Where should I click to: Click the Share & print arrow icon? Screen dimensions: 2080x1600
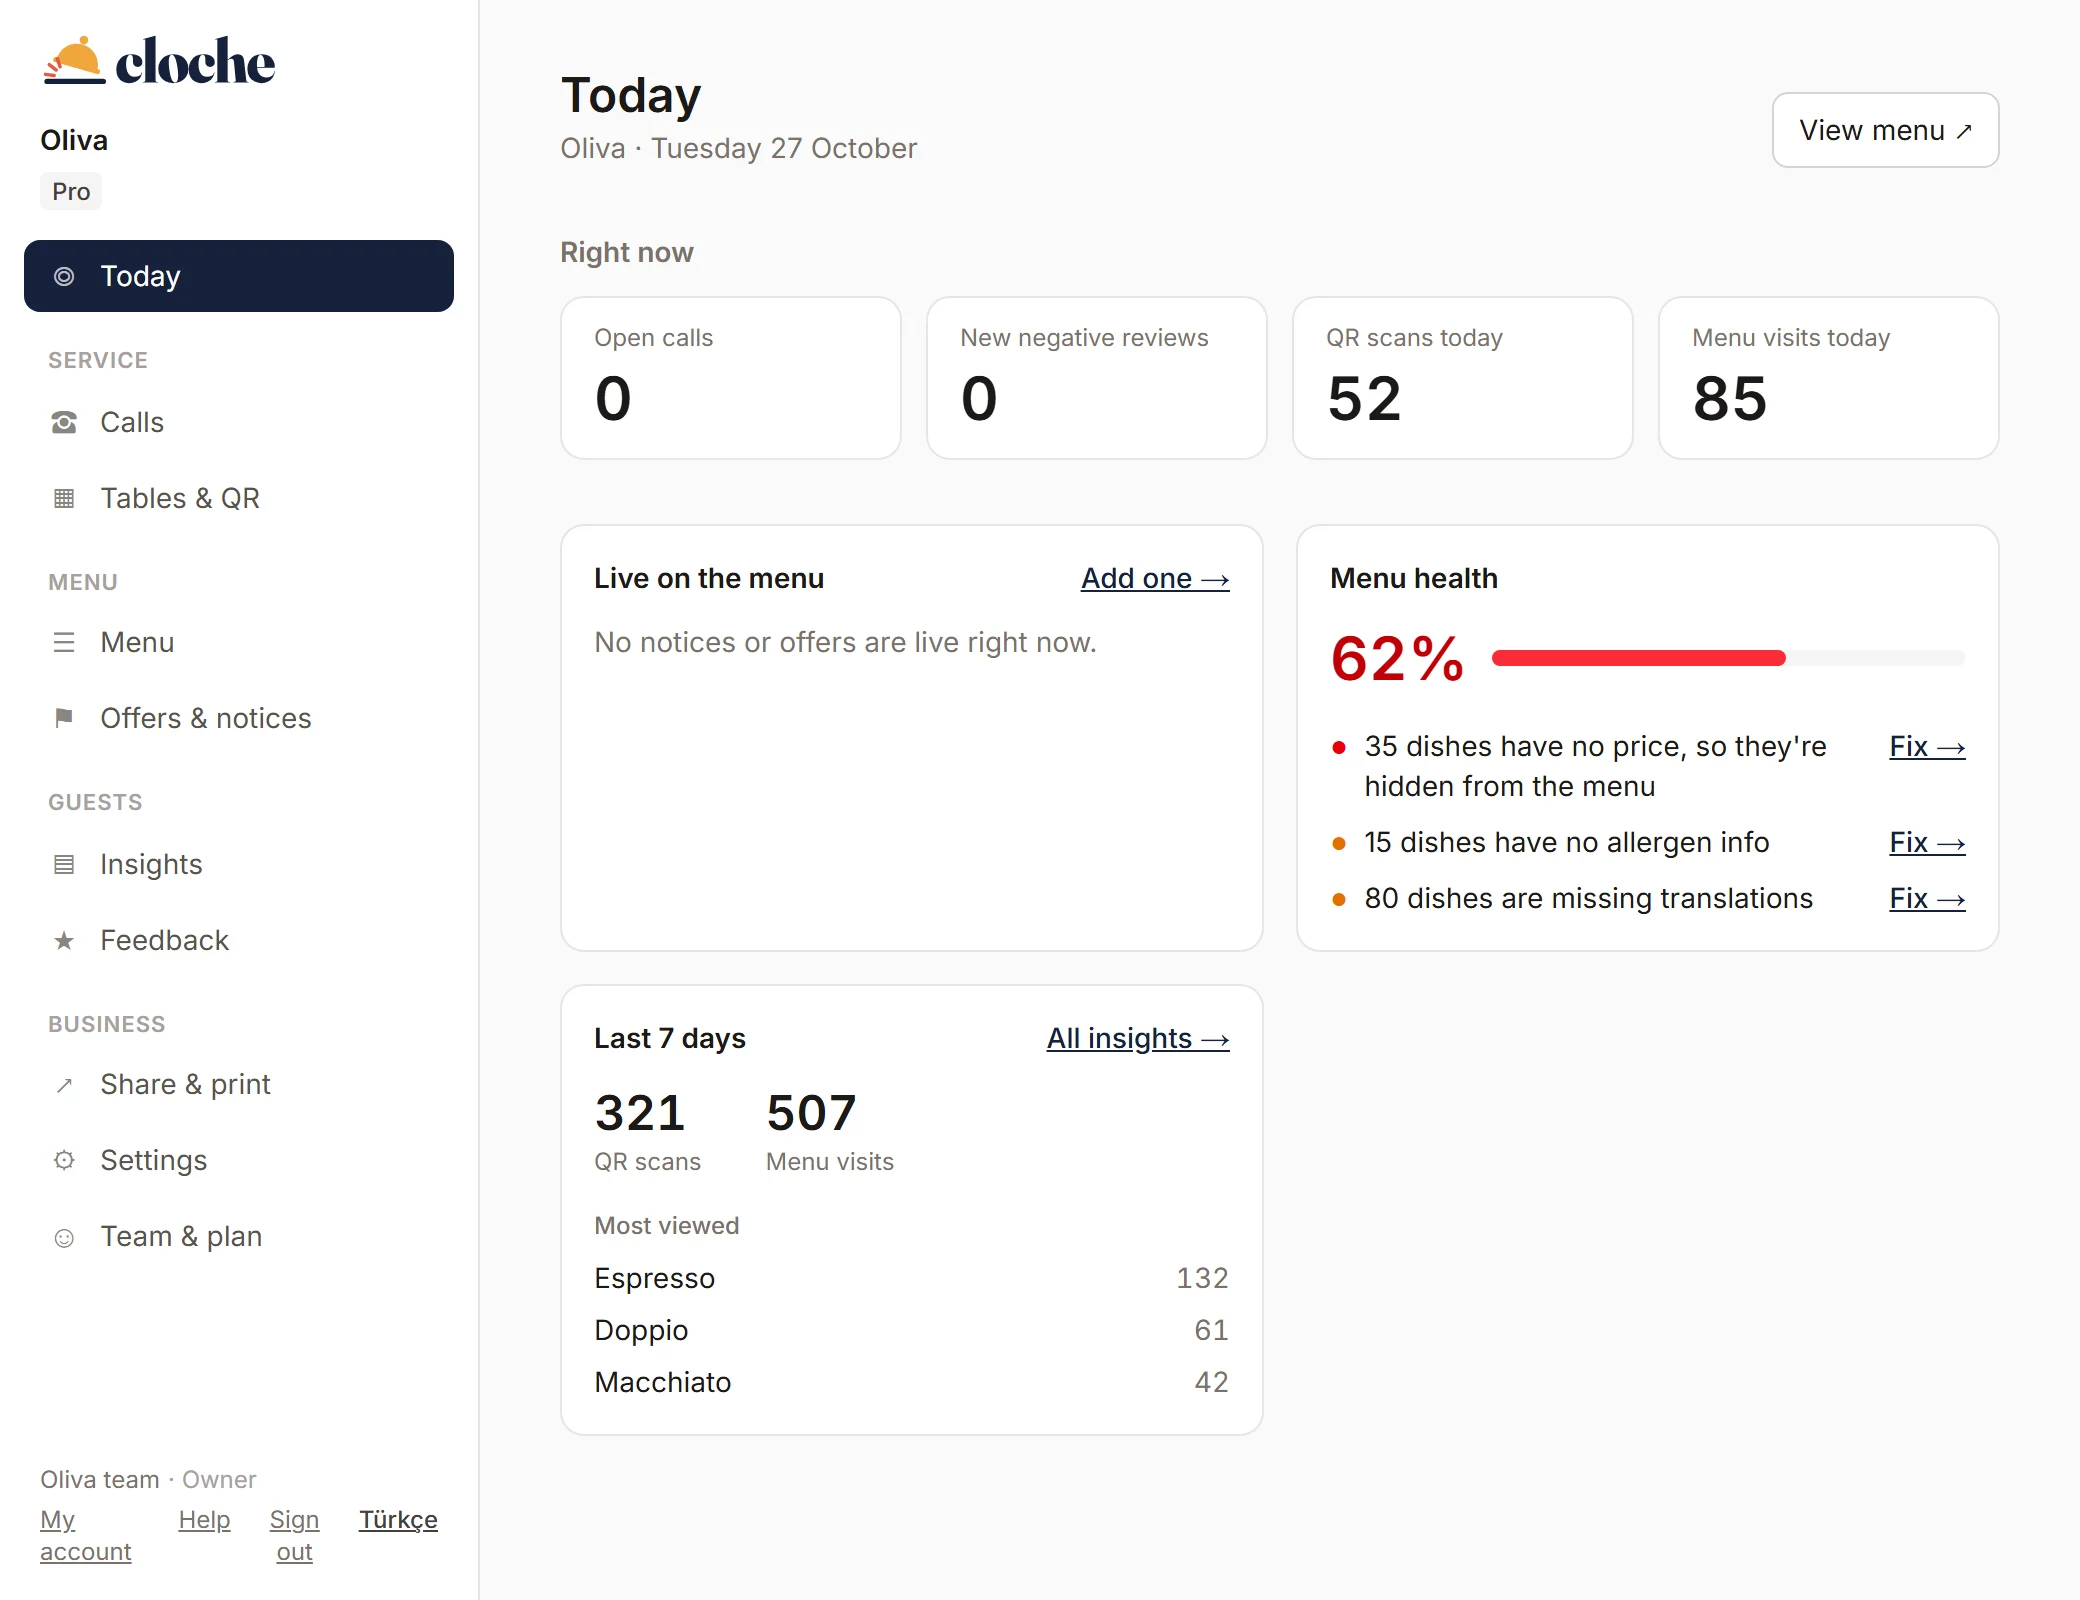pos(64,1084)
